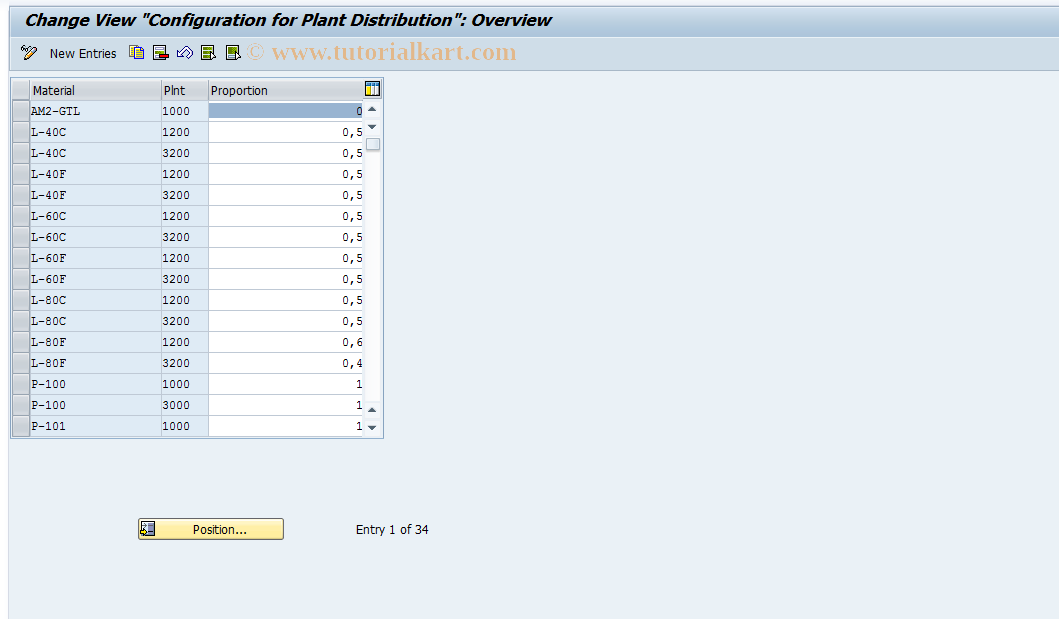This screenshot has width=1059, height=619.
Task: Click the Copy As icon
Action: click(136, 53)
